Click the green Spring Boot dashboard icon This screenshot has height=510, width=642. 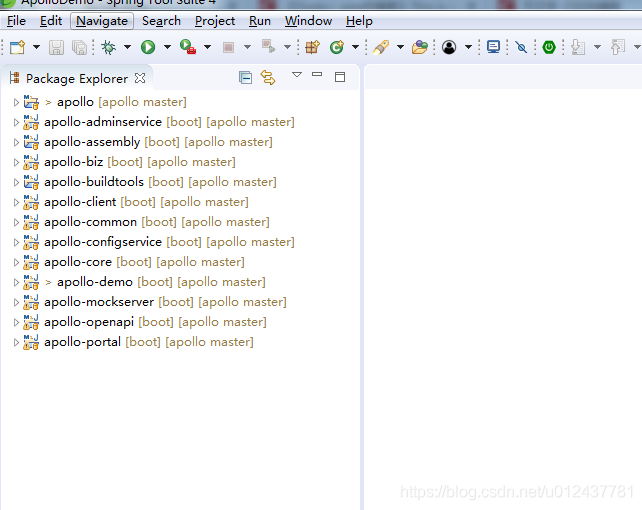coord(549,47)
